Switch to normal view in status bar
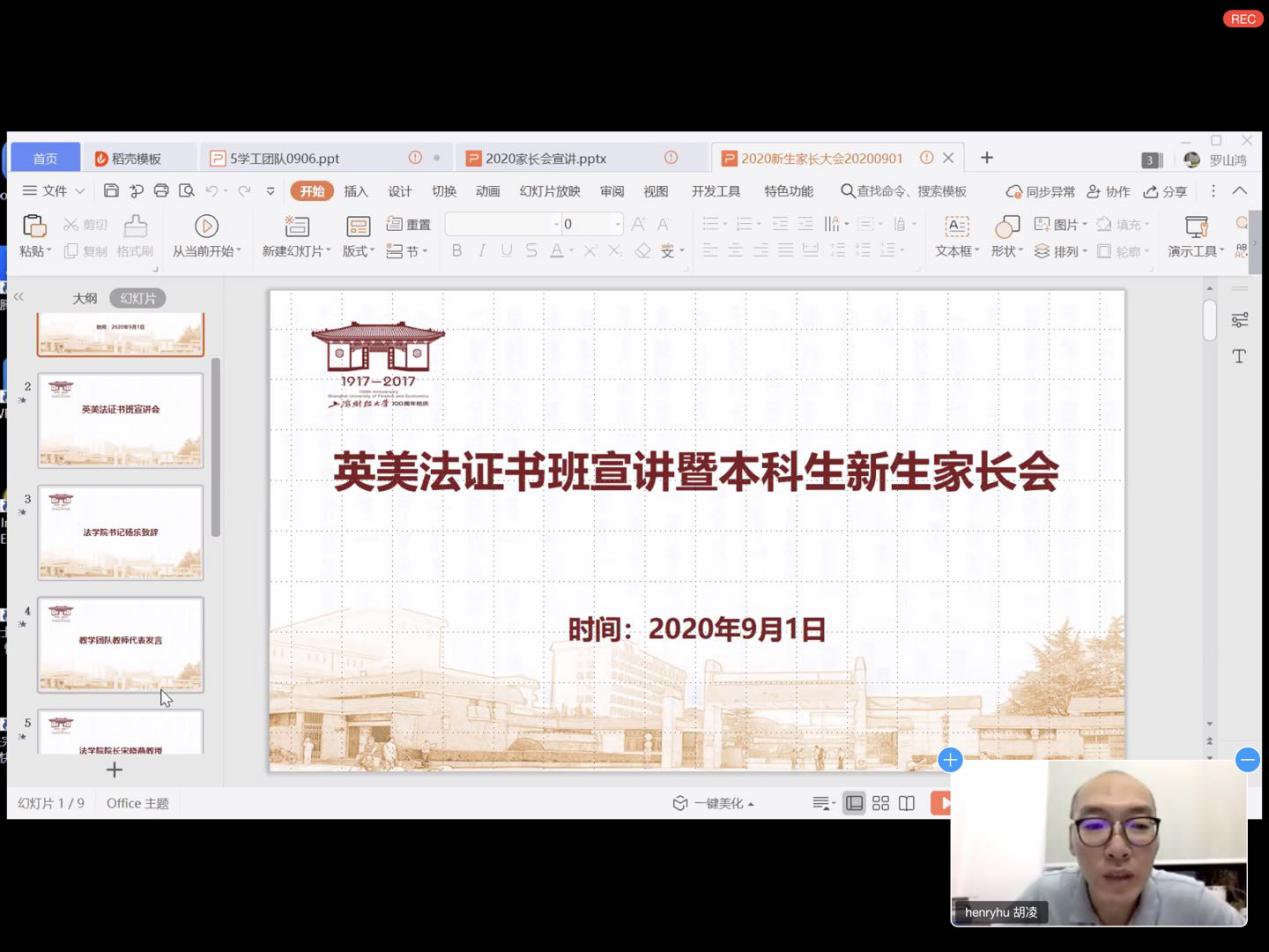This screenshot has height=952, width=1269. pos(854,803)
